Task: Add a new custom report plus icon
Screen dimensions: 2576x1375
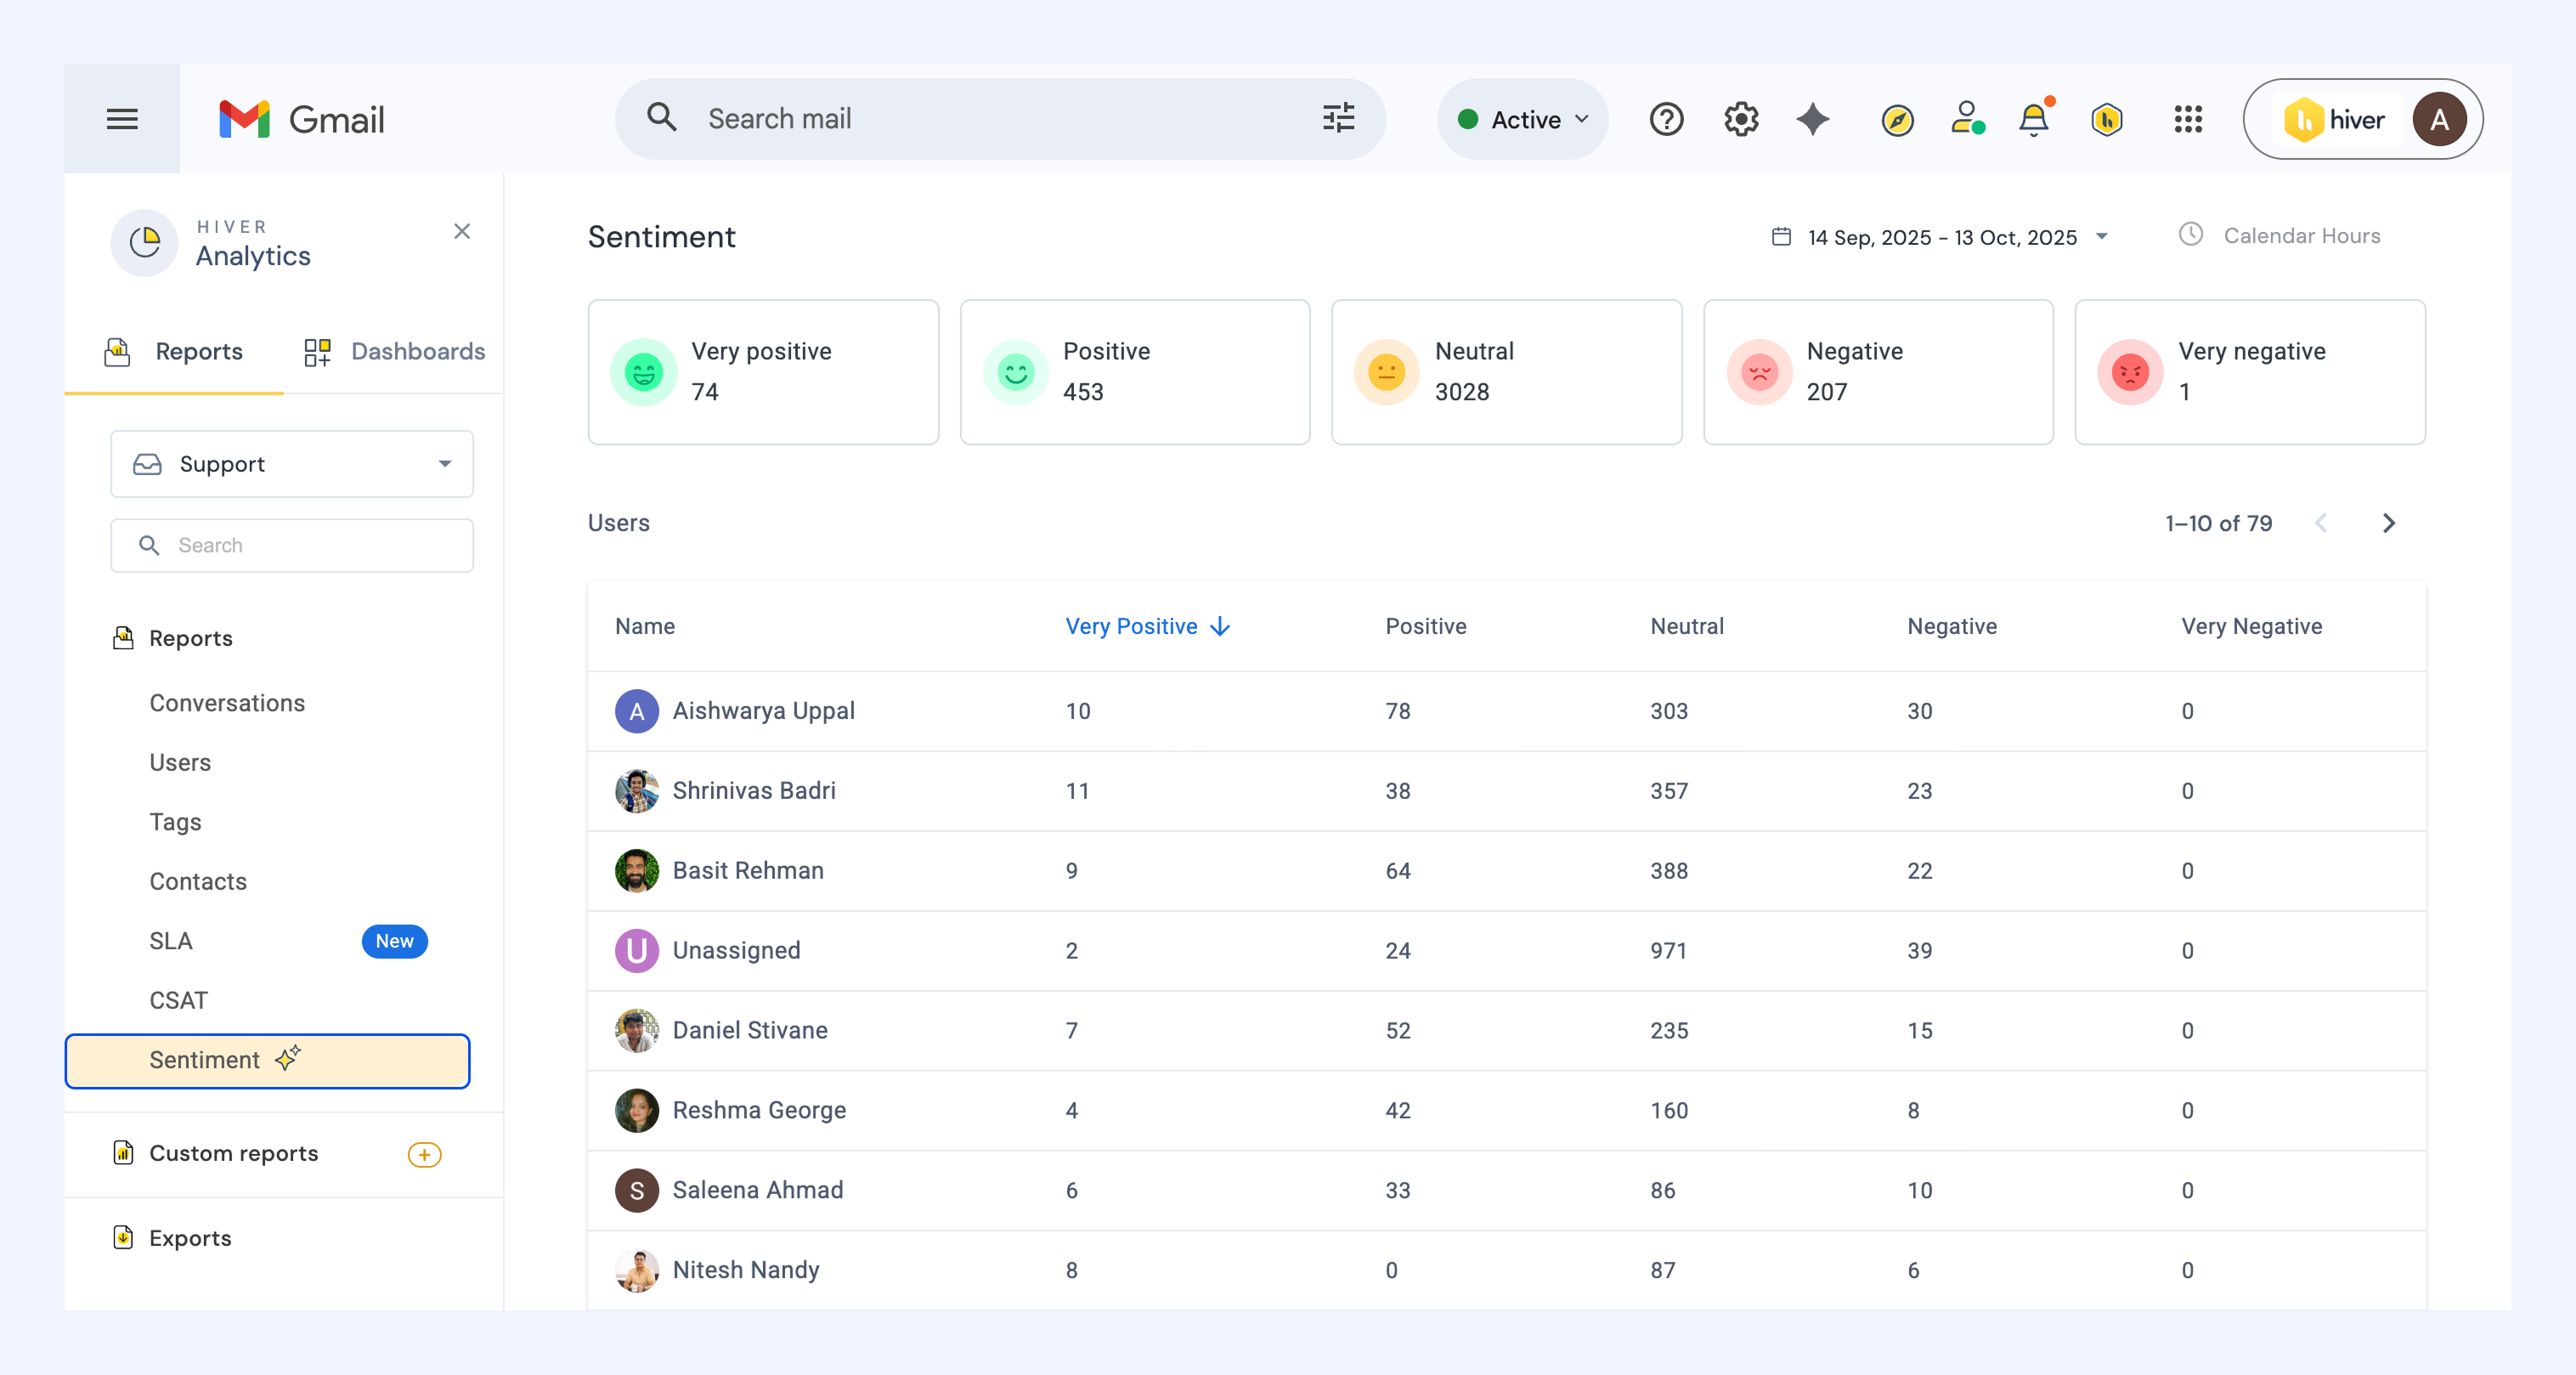Action: click(424, 1155)
